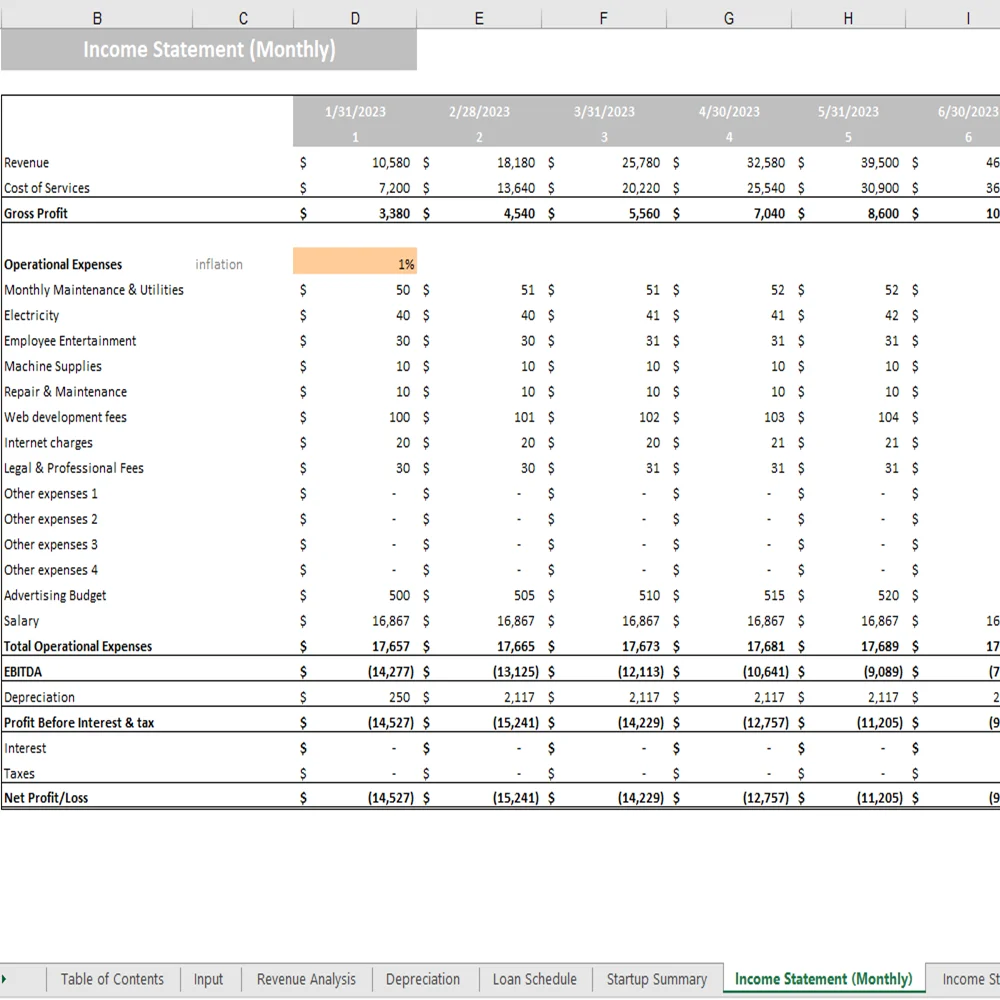The height and width of the screenshot is (1000, 1000).
Task: Go to the Depreciation worksheet
Action: click(x=424, y=979)
